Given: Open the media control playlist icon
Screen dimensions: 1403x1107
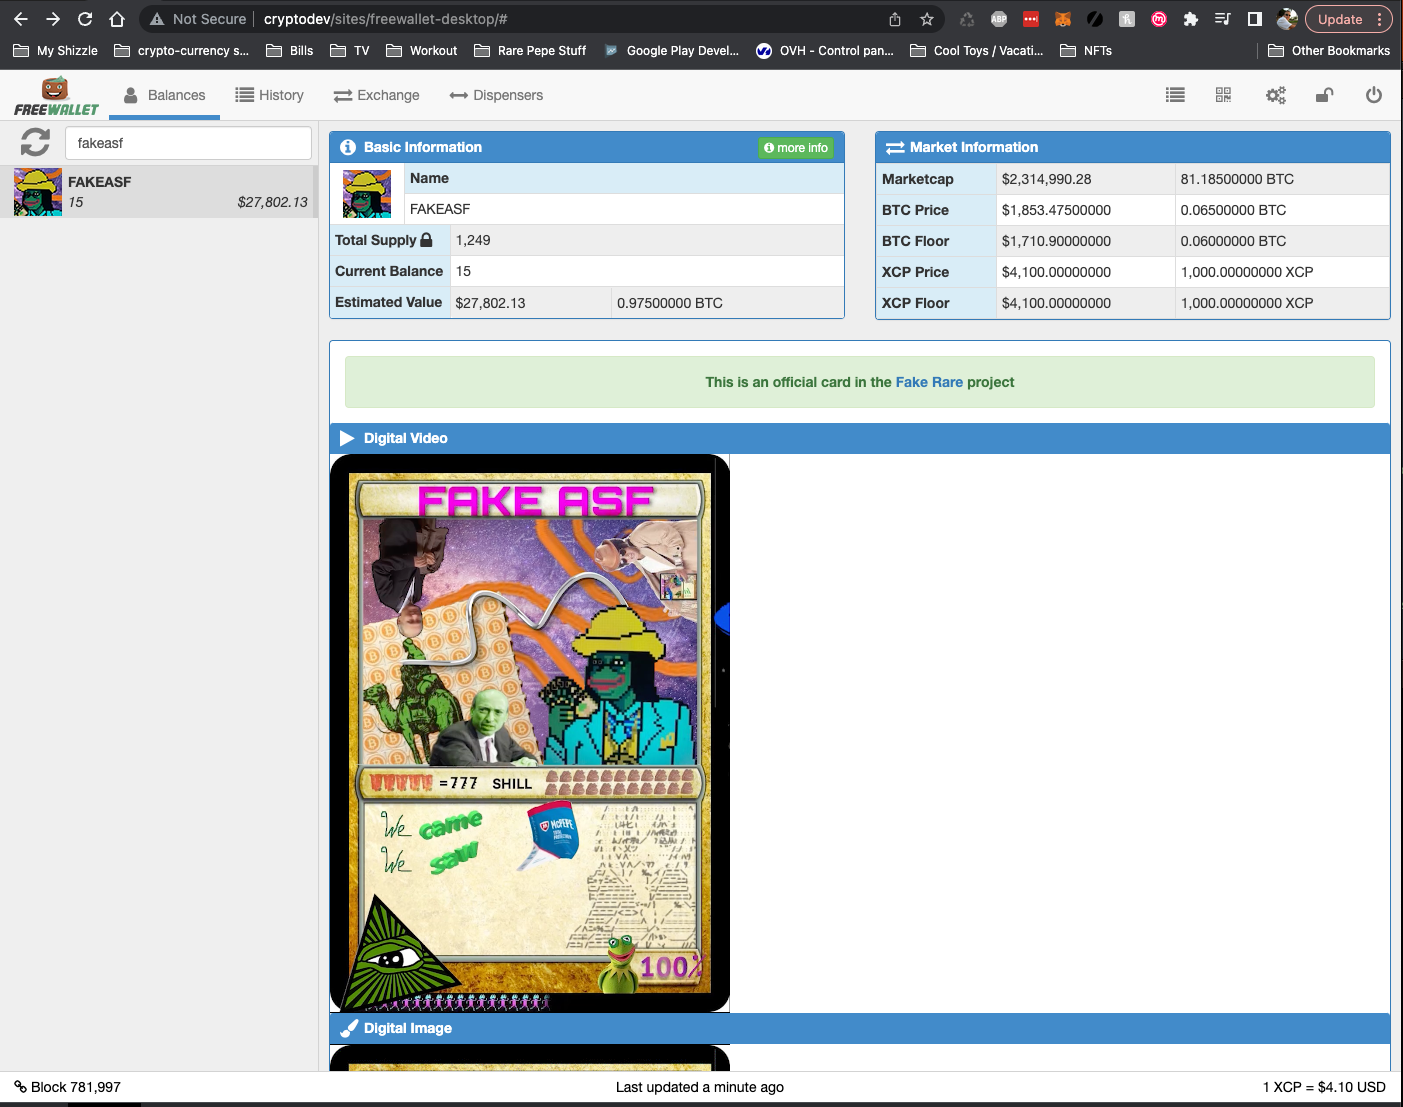Looking at the screenshot, I should (1222, 19).
